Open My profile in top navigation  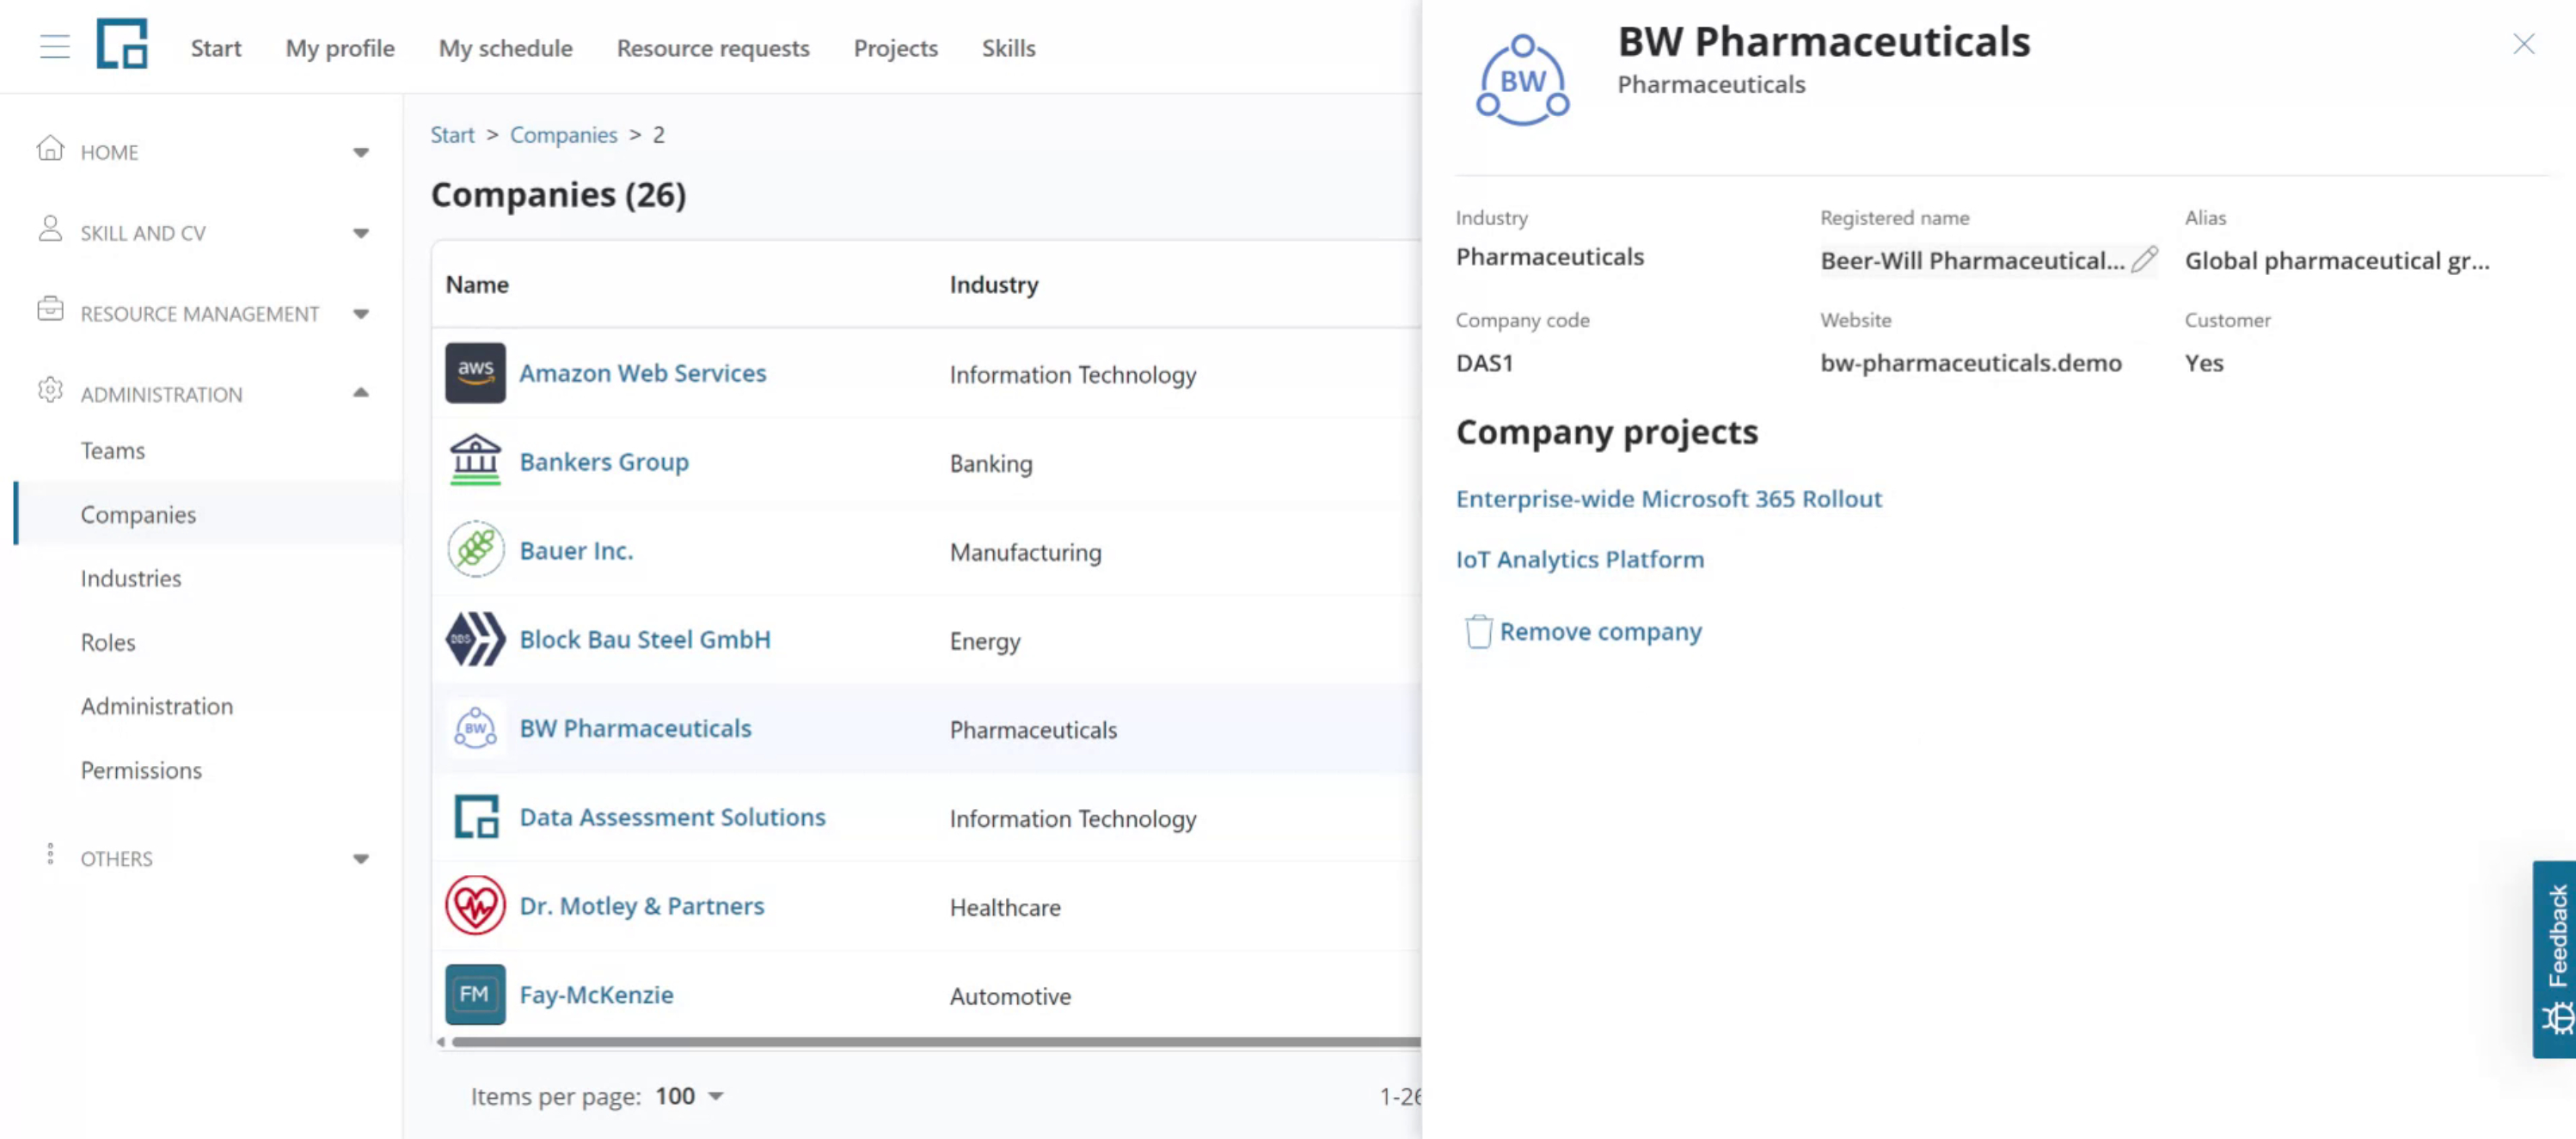click(340, 47)
